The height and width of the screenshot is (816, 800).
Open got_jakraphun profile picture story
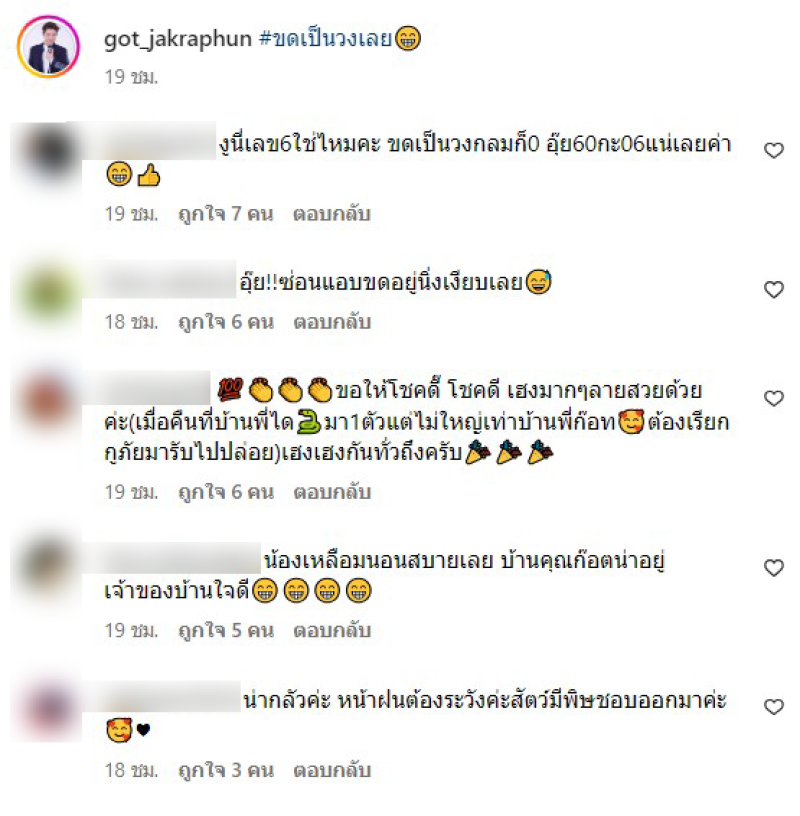coord(48,46)
